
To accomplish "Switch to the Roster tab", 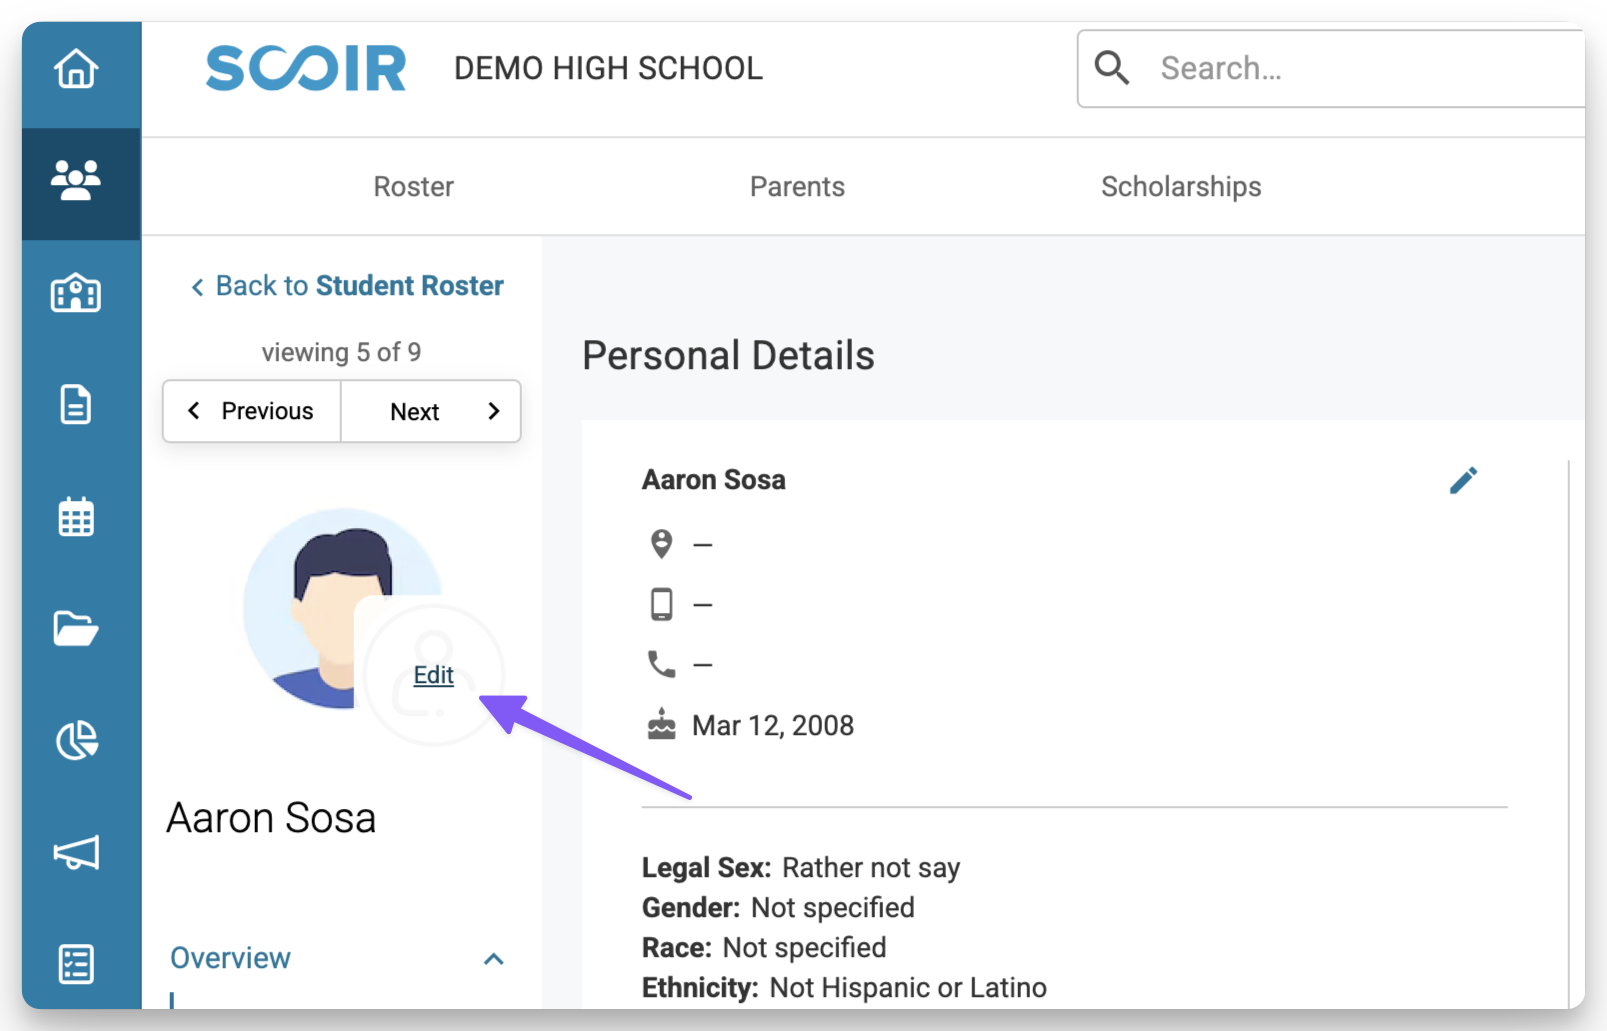I will [413, 187].
